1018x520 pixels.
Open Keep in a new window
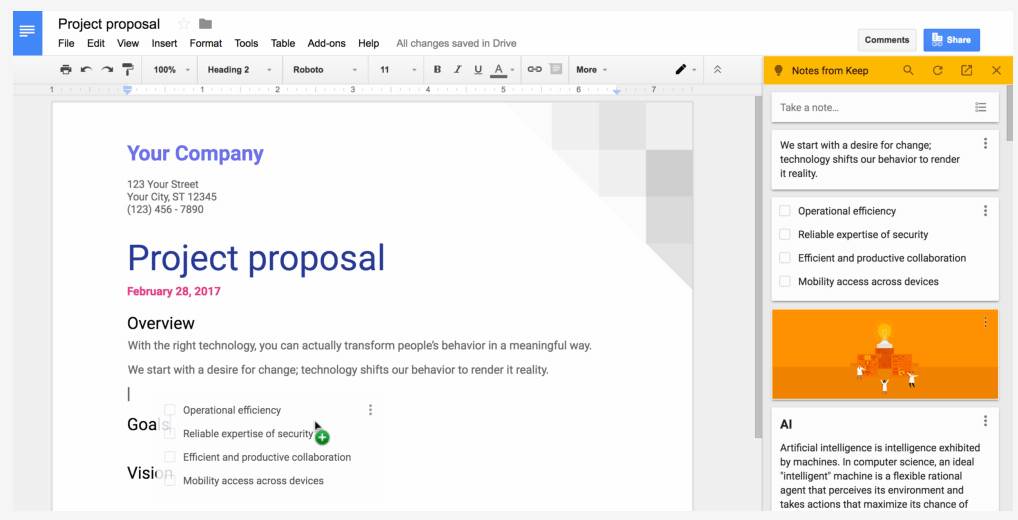[966, 70]
